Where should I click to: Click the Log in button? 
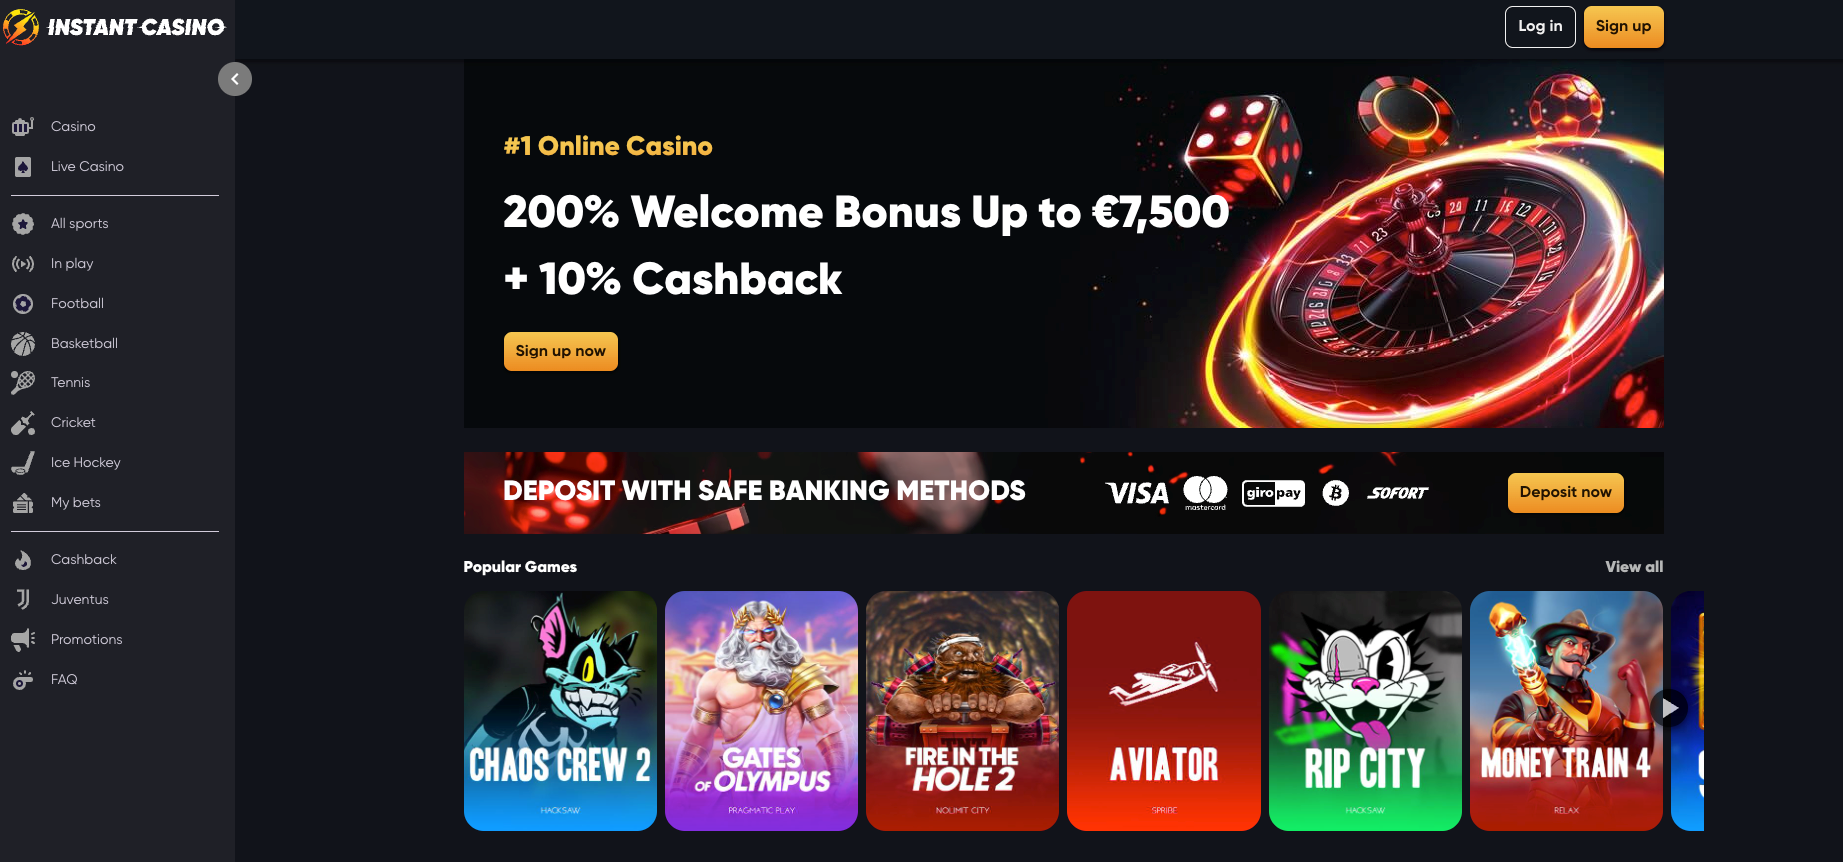(1540, 27)
